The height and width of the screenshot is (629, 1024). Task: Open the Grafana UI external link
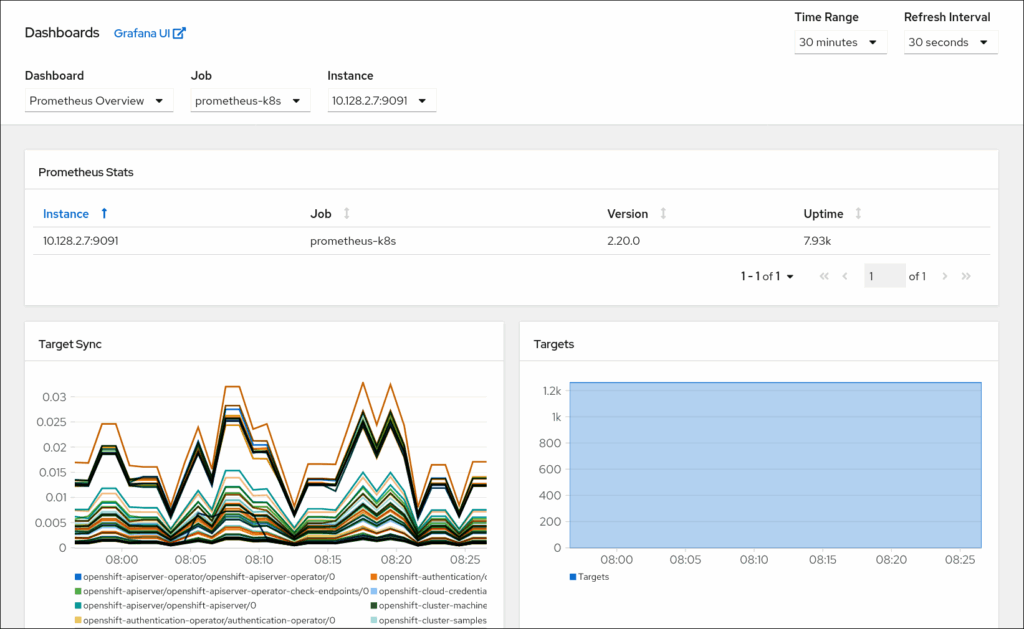(149, 33)
